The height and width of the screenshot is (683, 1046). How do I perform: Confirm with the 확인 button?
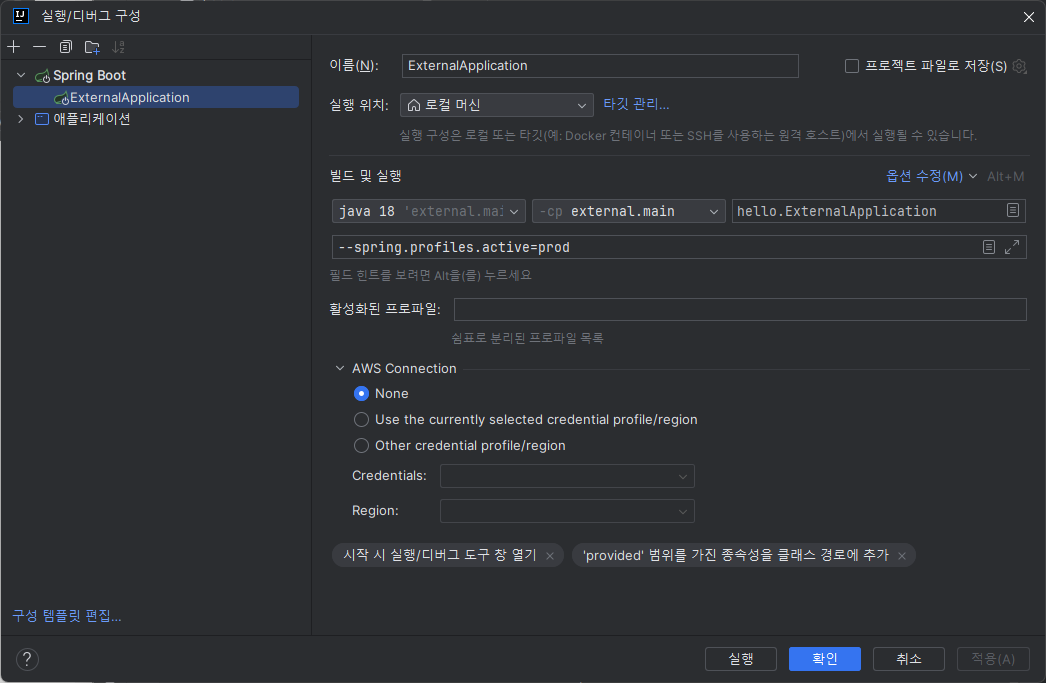click(825, 659)
